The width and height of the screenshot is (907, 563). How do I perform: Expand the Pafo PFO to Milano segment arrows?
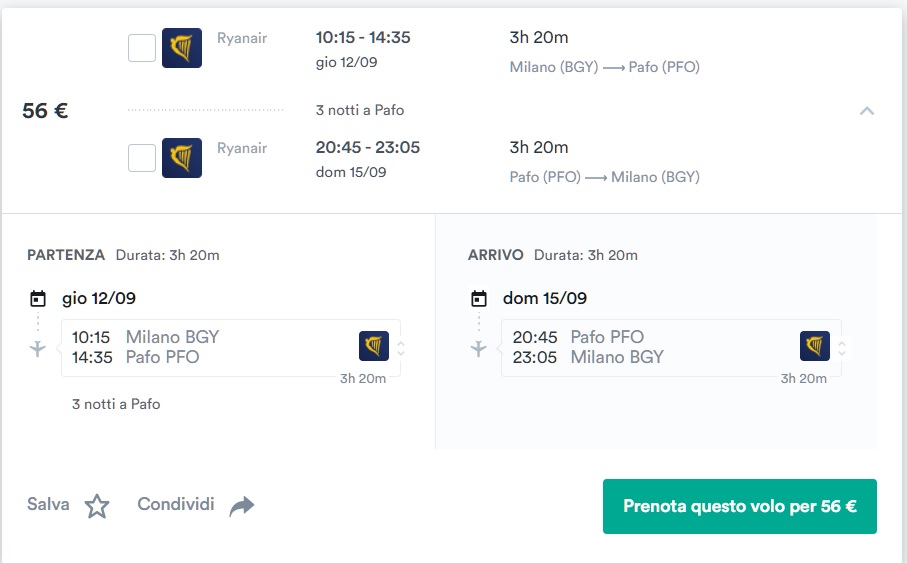point(842,348)
